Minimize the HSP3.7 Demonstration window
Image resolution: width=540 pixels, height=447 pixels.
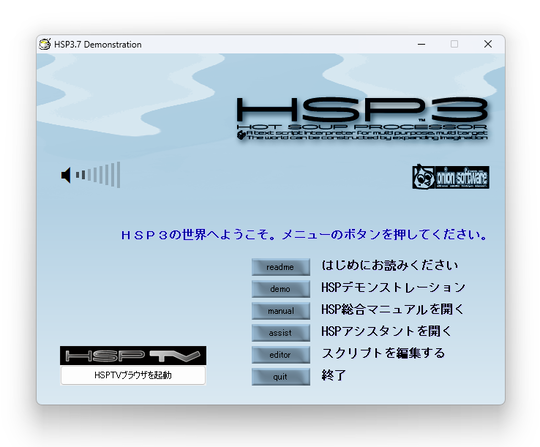point(422,44)
